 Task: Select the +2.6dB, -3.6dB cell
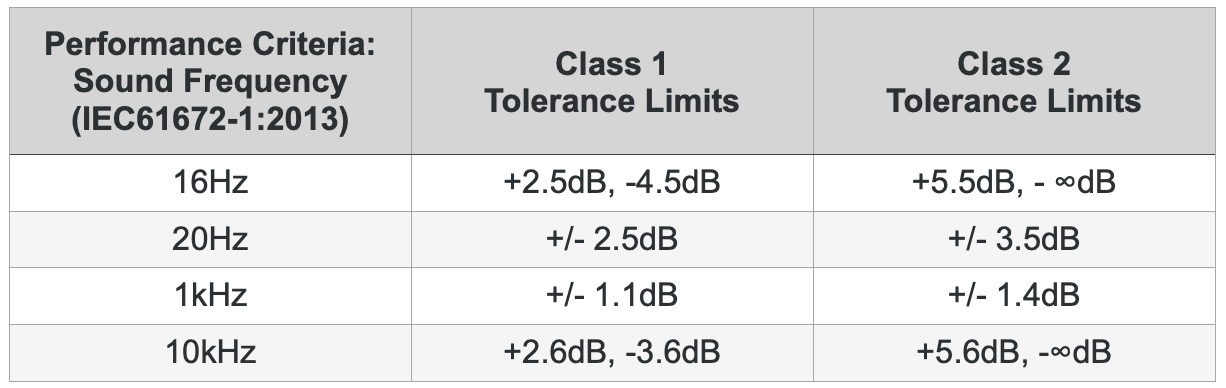(612, 352)
